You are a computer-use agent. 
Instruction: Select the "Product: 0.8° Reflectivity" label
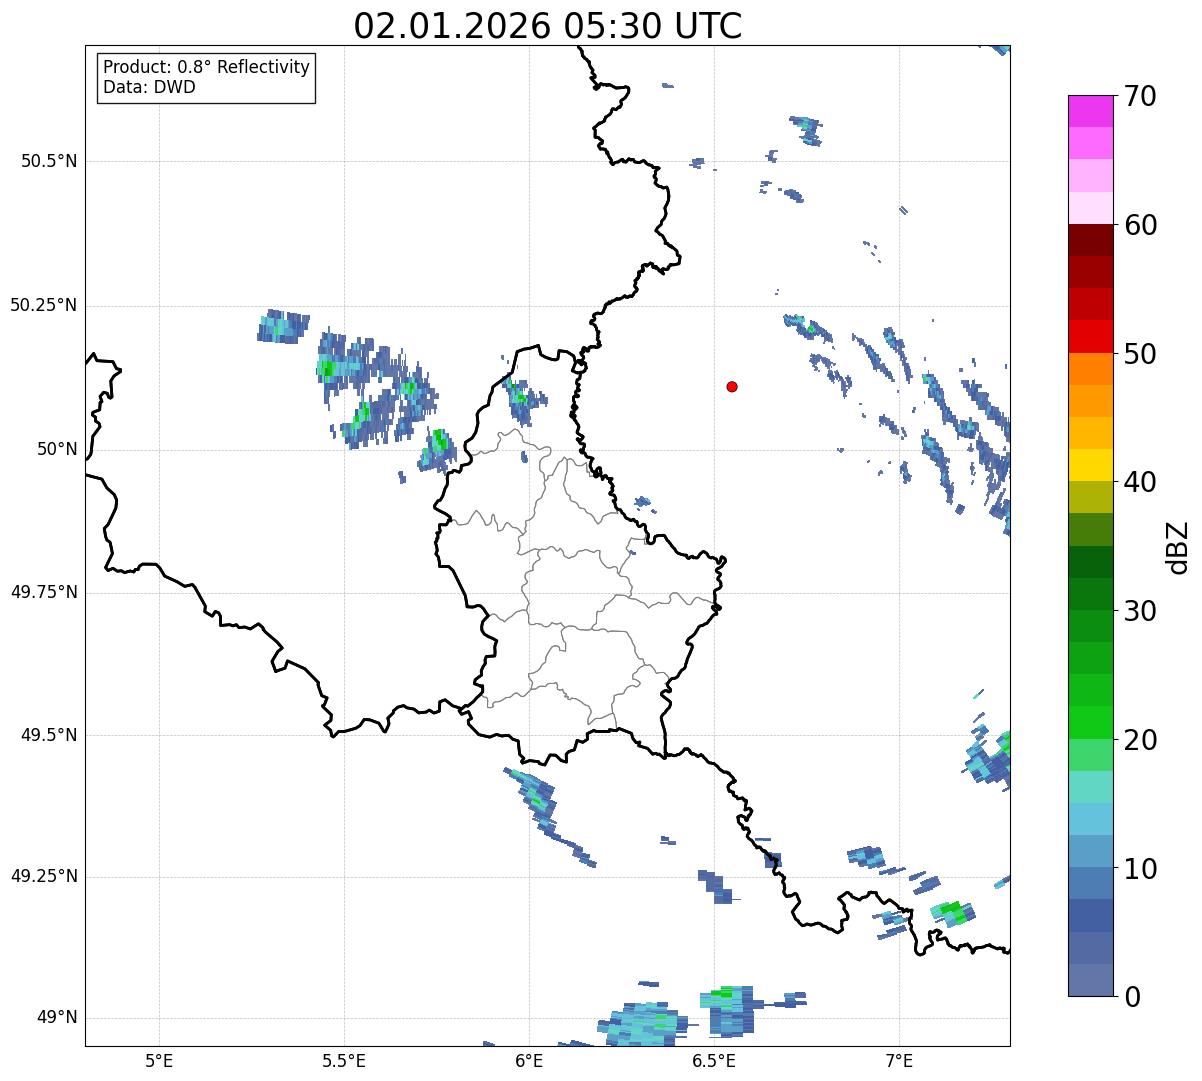207,67
